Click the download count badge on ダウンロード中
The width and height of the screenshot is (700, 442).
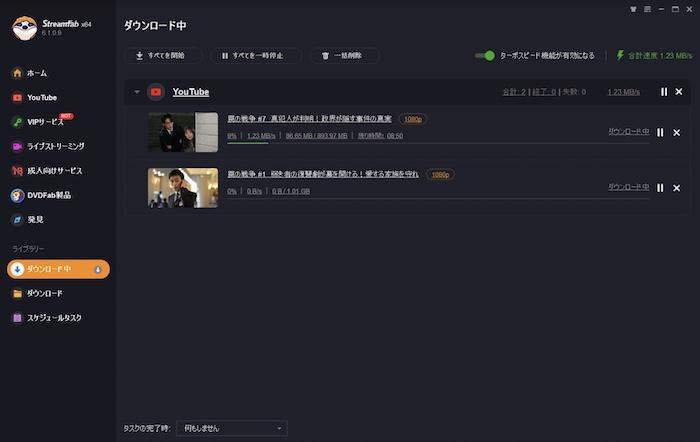point(98,269)
